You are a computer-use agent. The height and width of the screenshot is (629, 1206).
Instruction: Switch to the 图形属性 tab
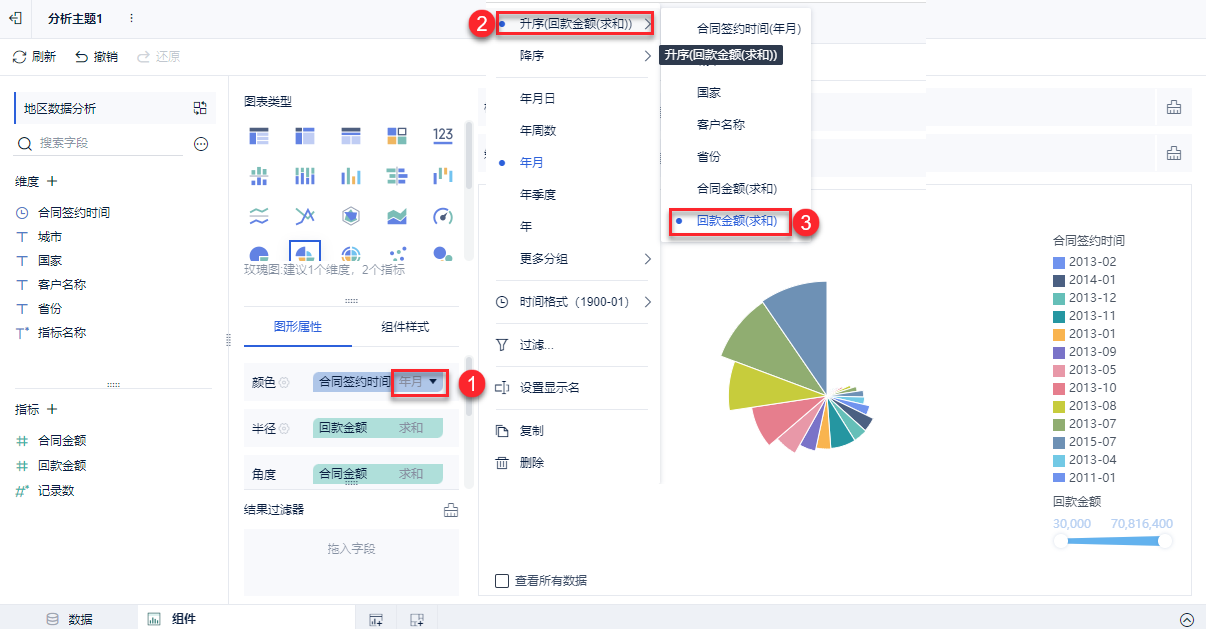click(x=297, y=327)
